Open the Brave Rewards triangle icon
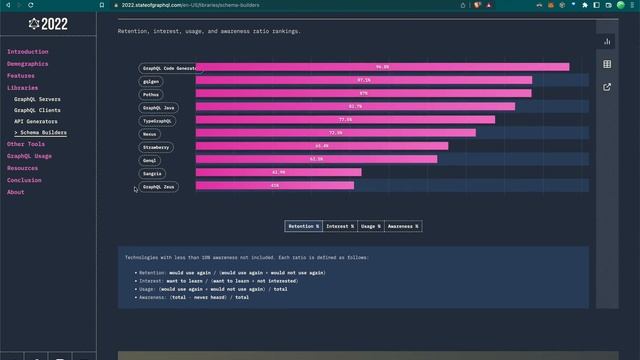The height and width of the screenshot is (360, 640). tap(489, 5)
